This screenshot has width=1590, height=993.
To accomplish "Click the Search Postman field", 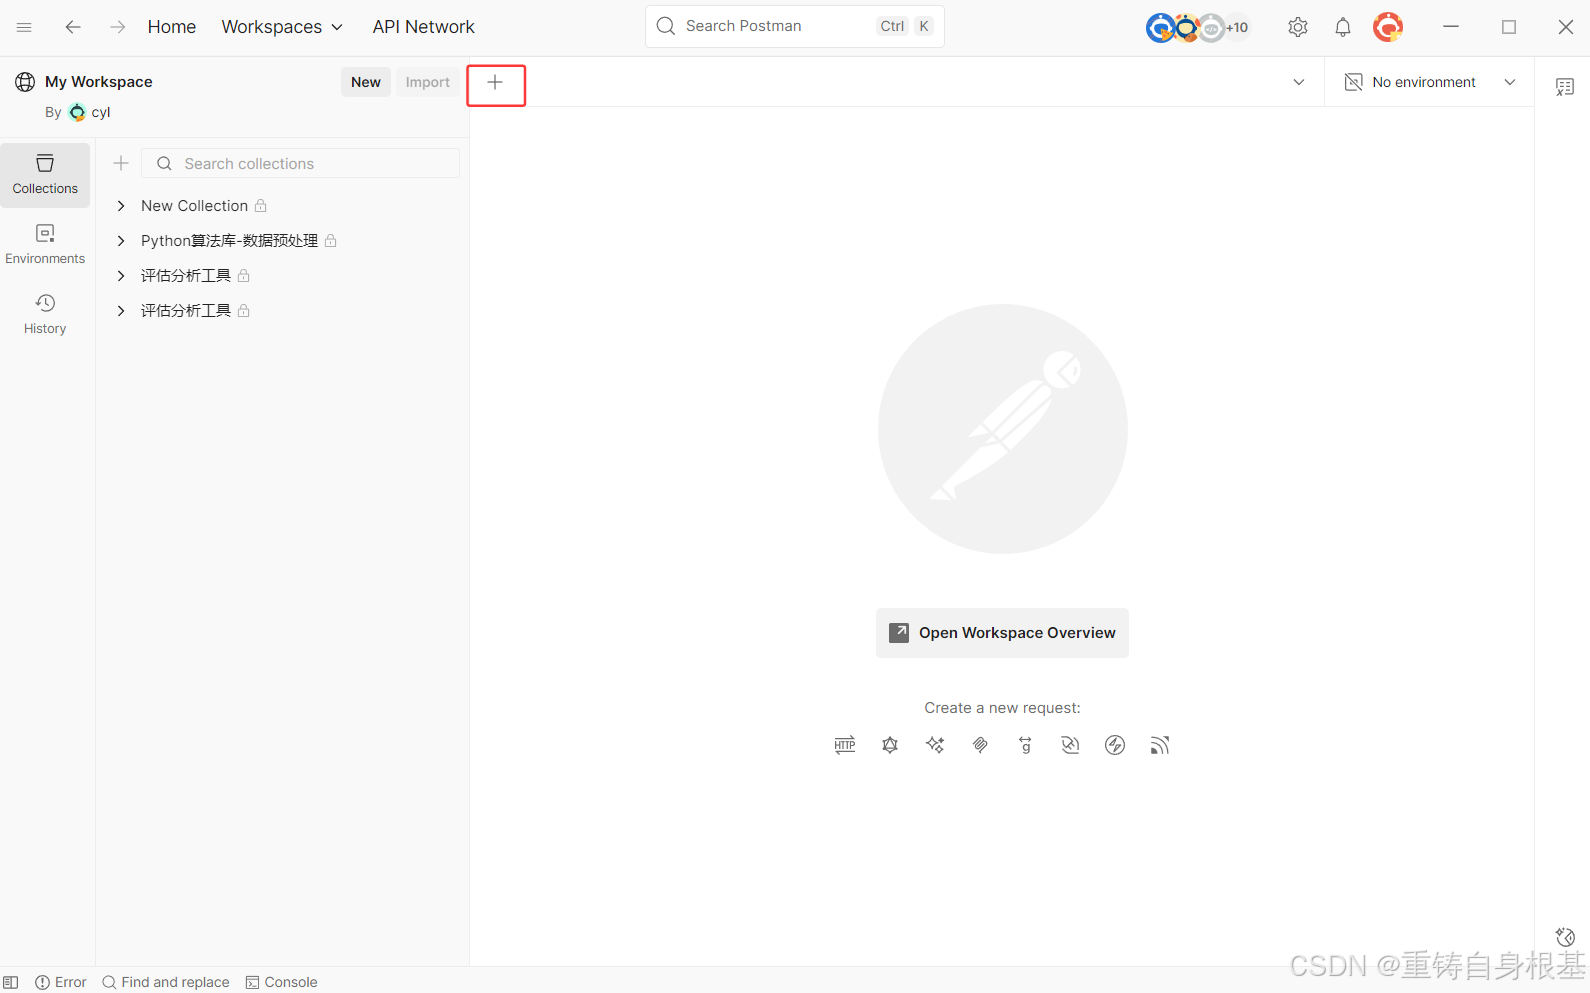I will click(794, 26).
